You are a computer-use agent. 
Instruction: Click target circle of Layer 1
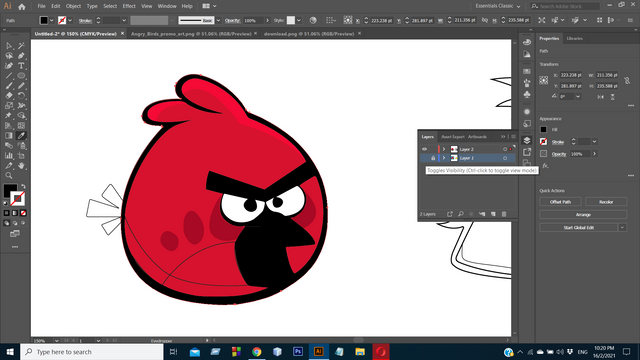click(x=505, y=158)
